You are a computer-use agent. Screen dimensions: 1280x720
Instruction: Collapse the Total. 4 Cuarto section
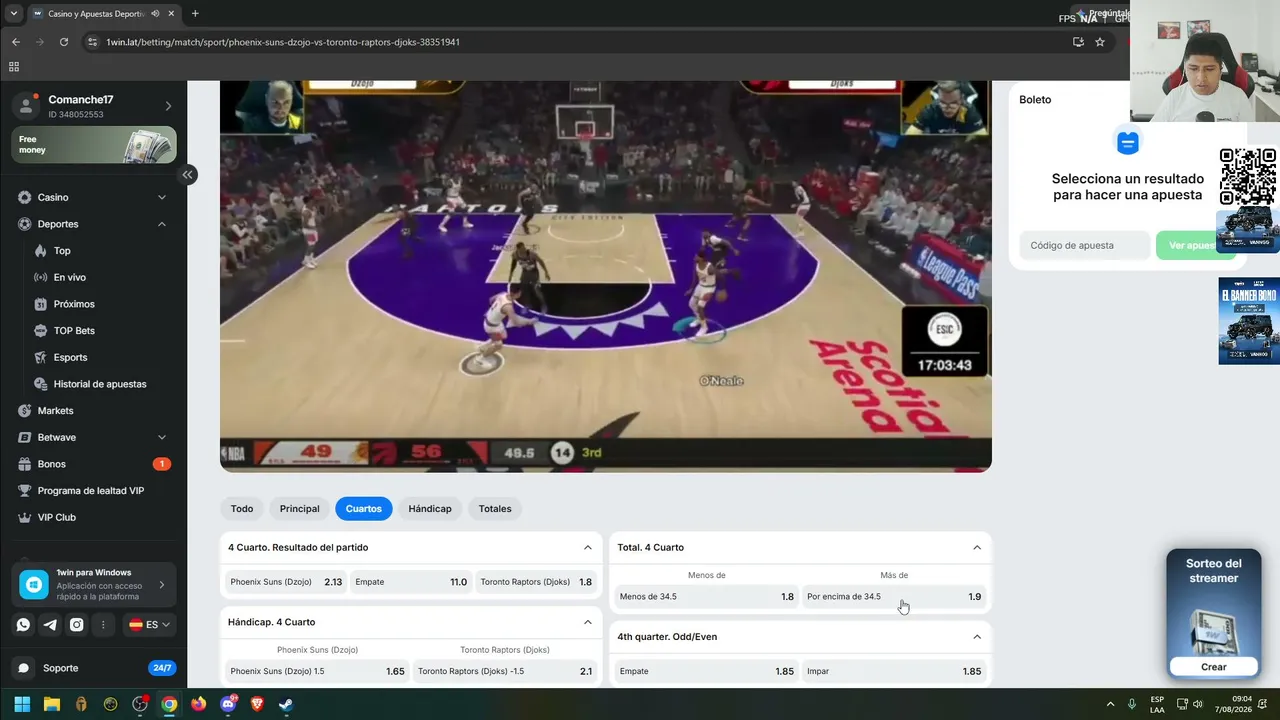point(977,548)
